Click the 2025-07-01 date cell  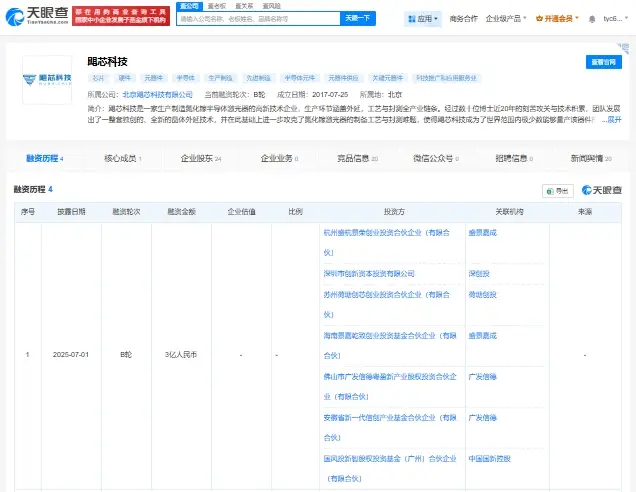pos(71,354)
